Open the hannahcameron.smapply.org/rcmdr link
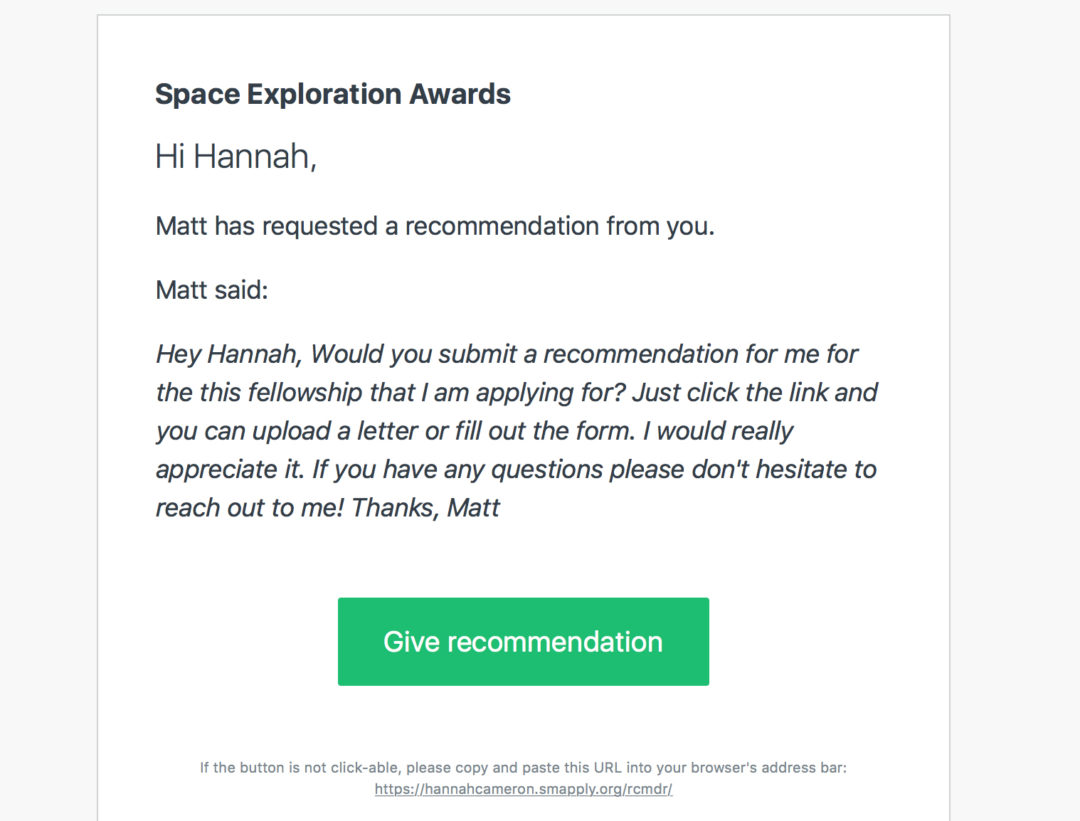The width and height of the screenshot is (1080, 821). 523,789
